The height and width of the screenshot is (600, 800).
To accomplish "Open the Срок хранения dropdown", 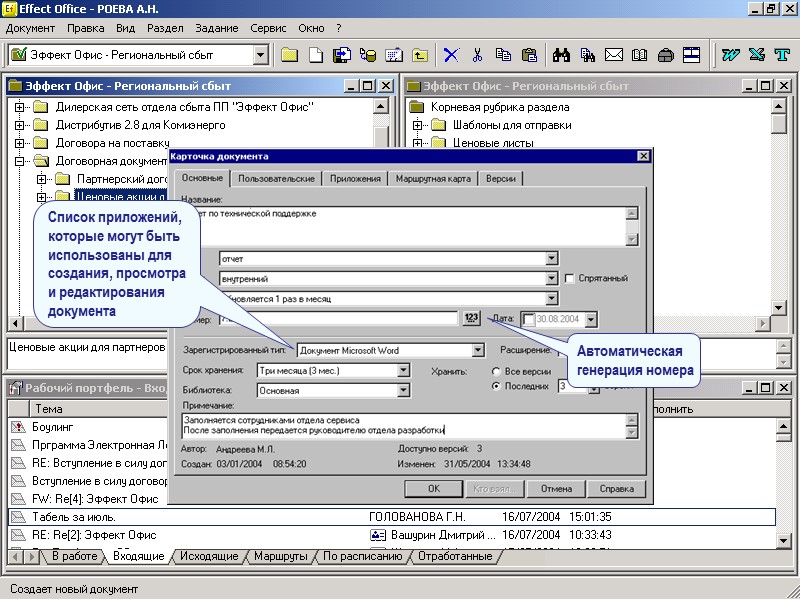I will (x=403, y=370).
